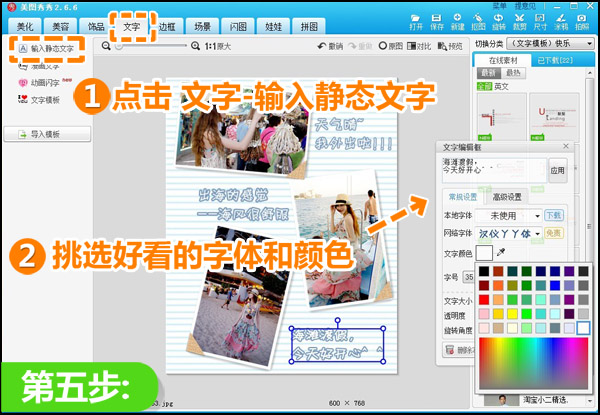Open the 网络字体 web font dropdown

pyautogui.click(x=536, y=233)
